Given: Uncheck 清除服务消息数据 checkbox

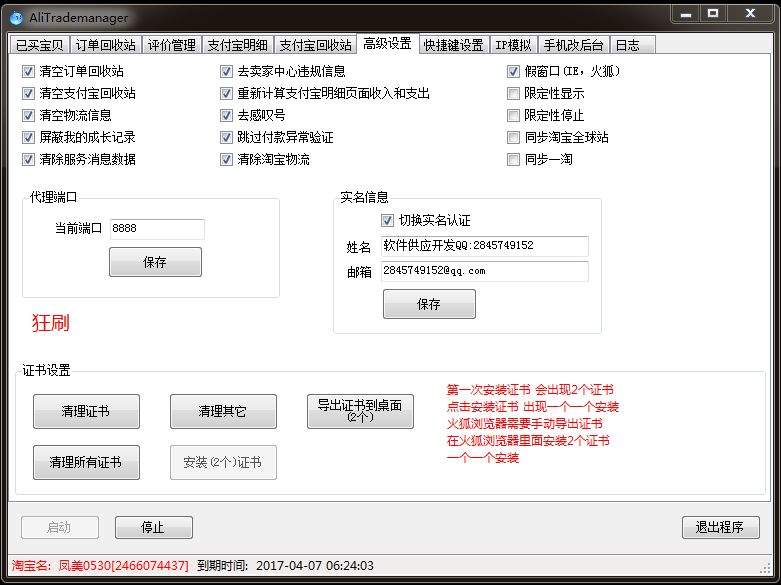Looking at the screenshot, I should point(28,159).
